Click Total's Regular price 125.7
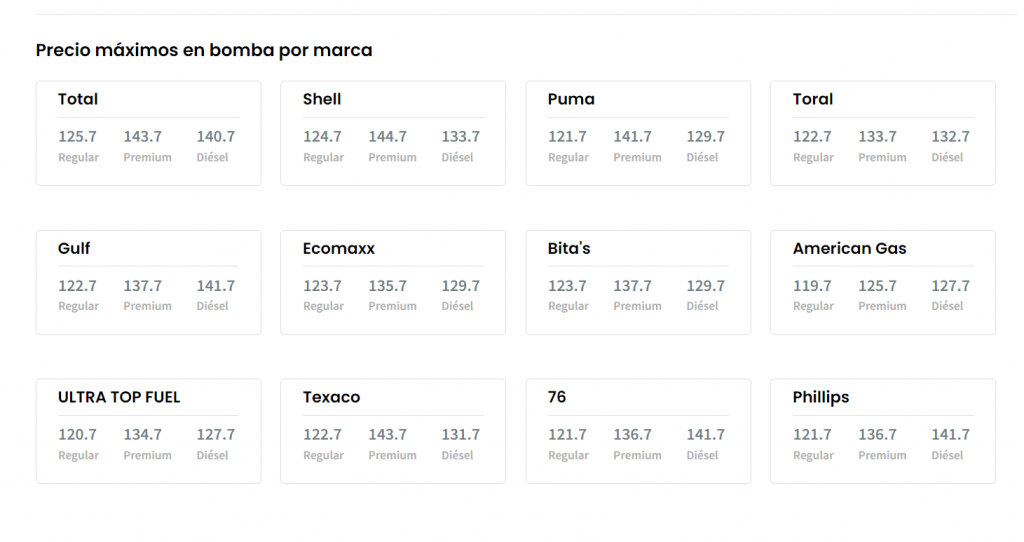The width and height of the screenshot is (1024, 542). coord(77,137)
